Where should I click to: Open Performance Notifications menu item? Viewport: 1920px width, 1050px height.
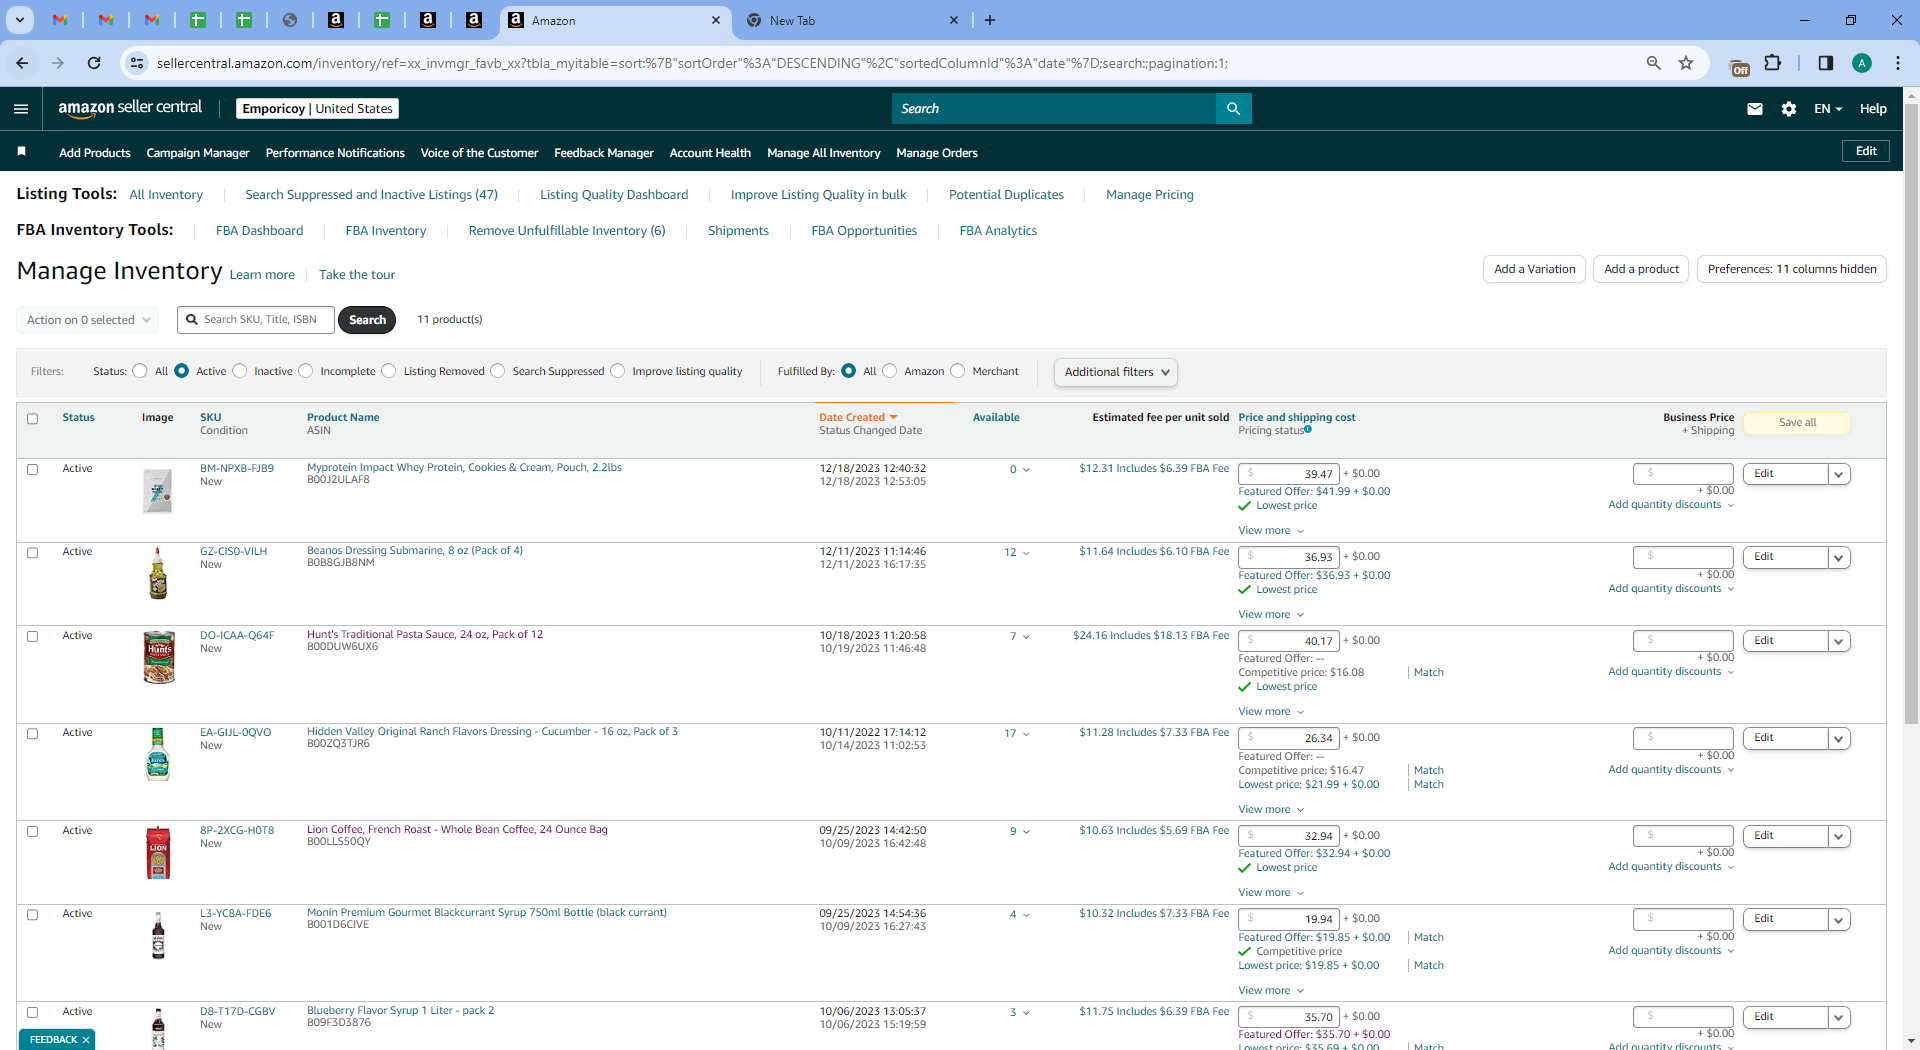335,153
